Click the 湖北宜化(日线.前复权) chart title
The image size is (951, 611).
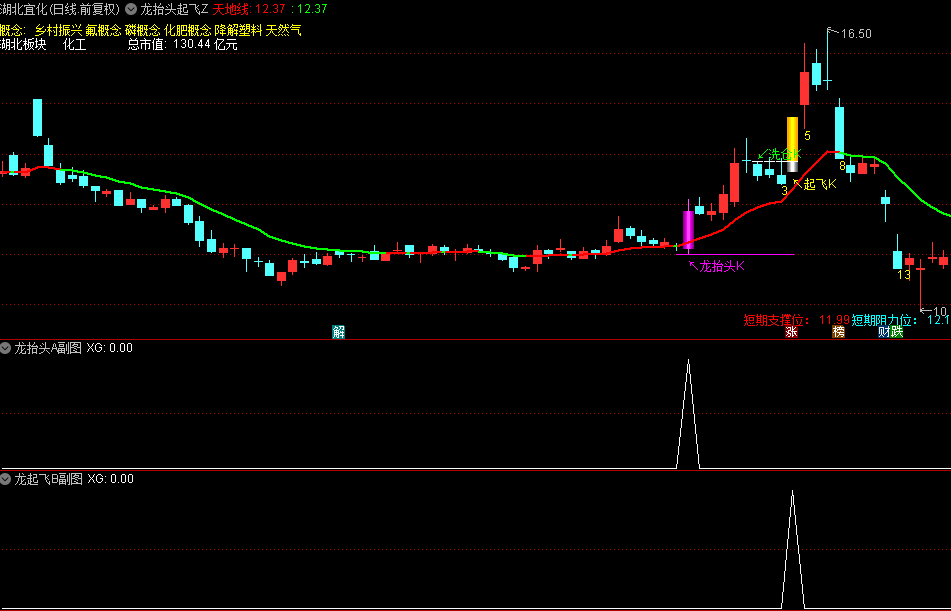pos(61,9)
